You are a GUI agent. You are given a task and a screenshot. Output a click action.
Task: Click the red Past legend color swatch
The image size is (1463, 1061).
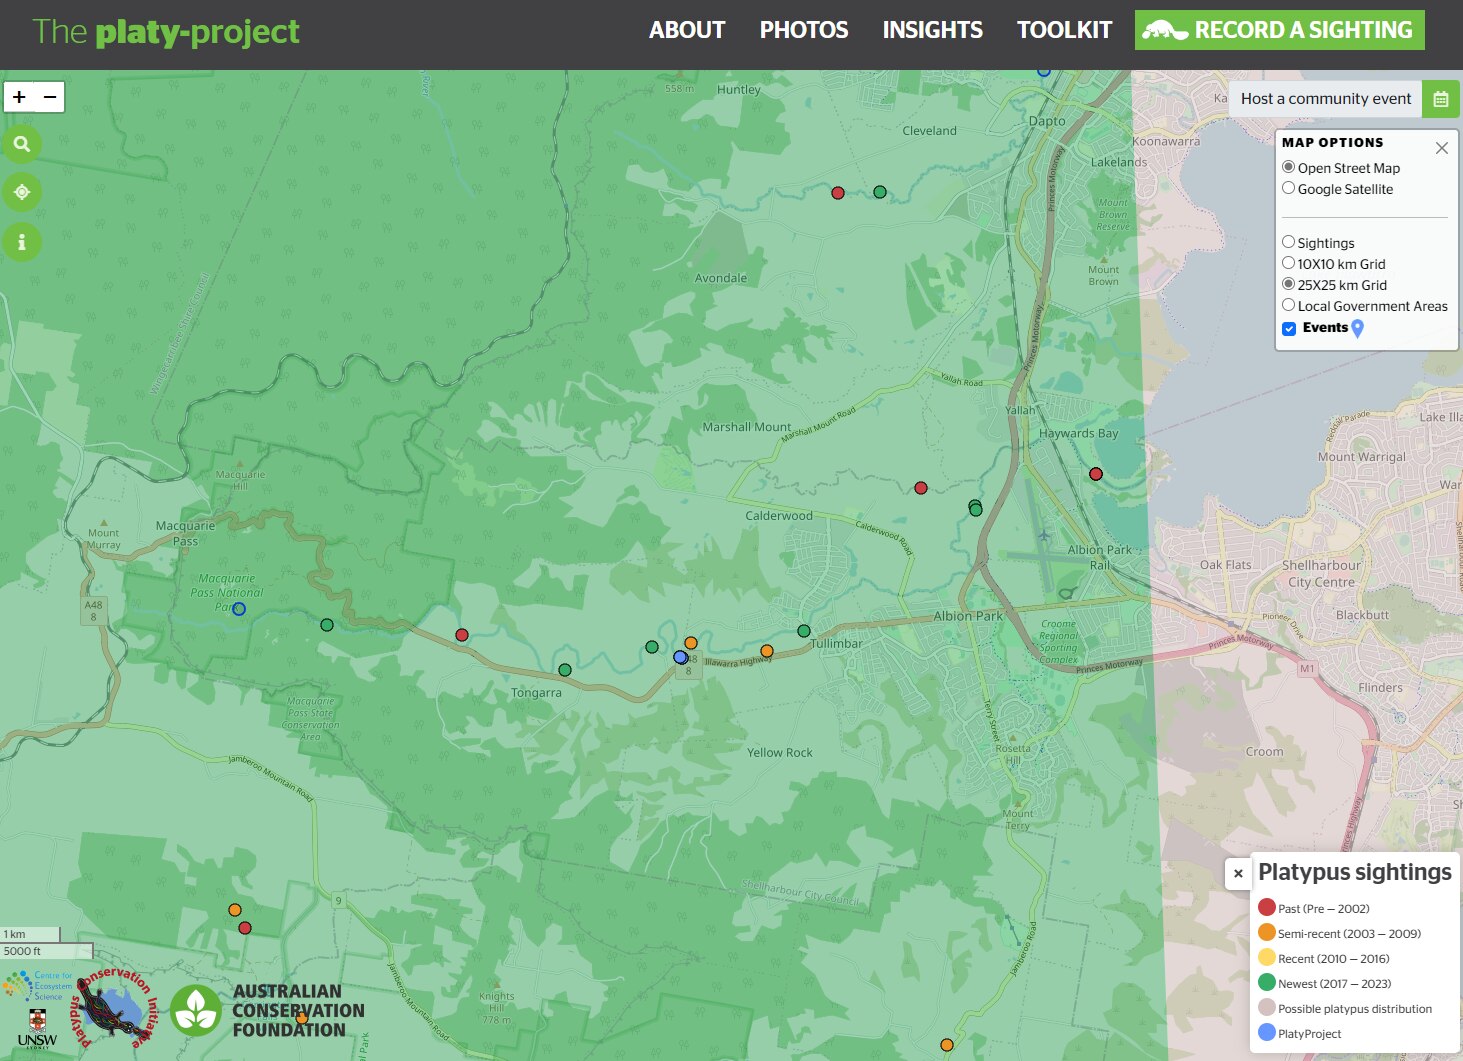(x=1265, y=908)
